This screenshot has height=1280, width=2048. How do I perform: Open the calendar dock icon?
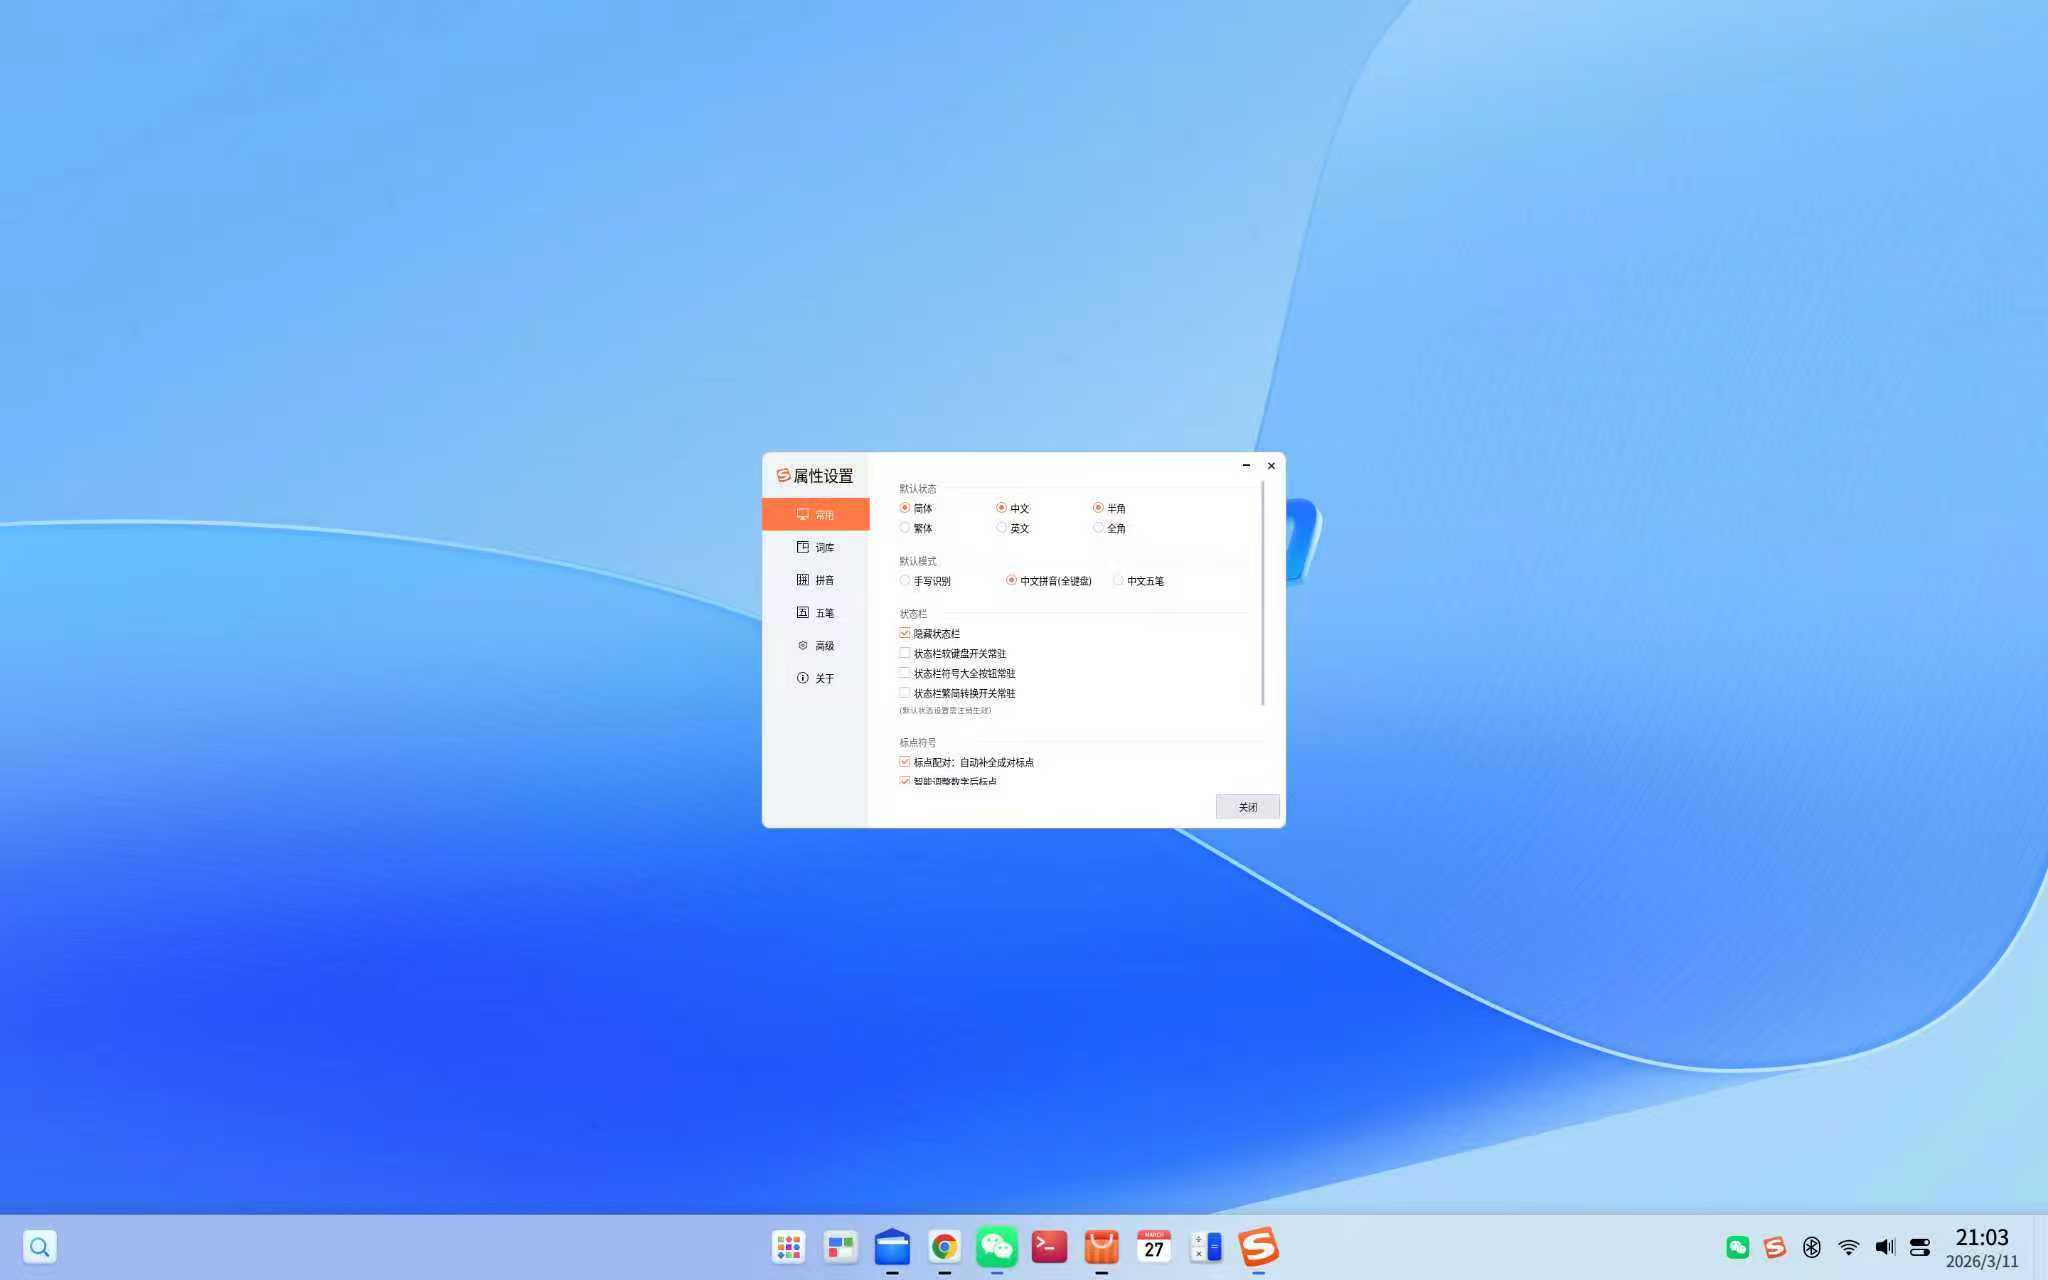[1154, 1247]
